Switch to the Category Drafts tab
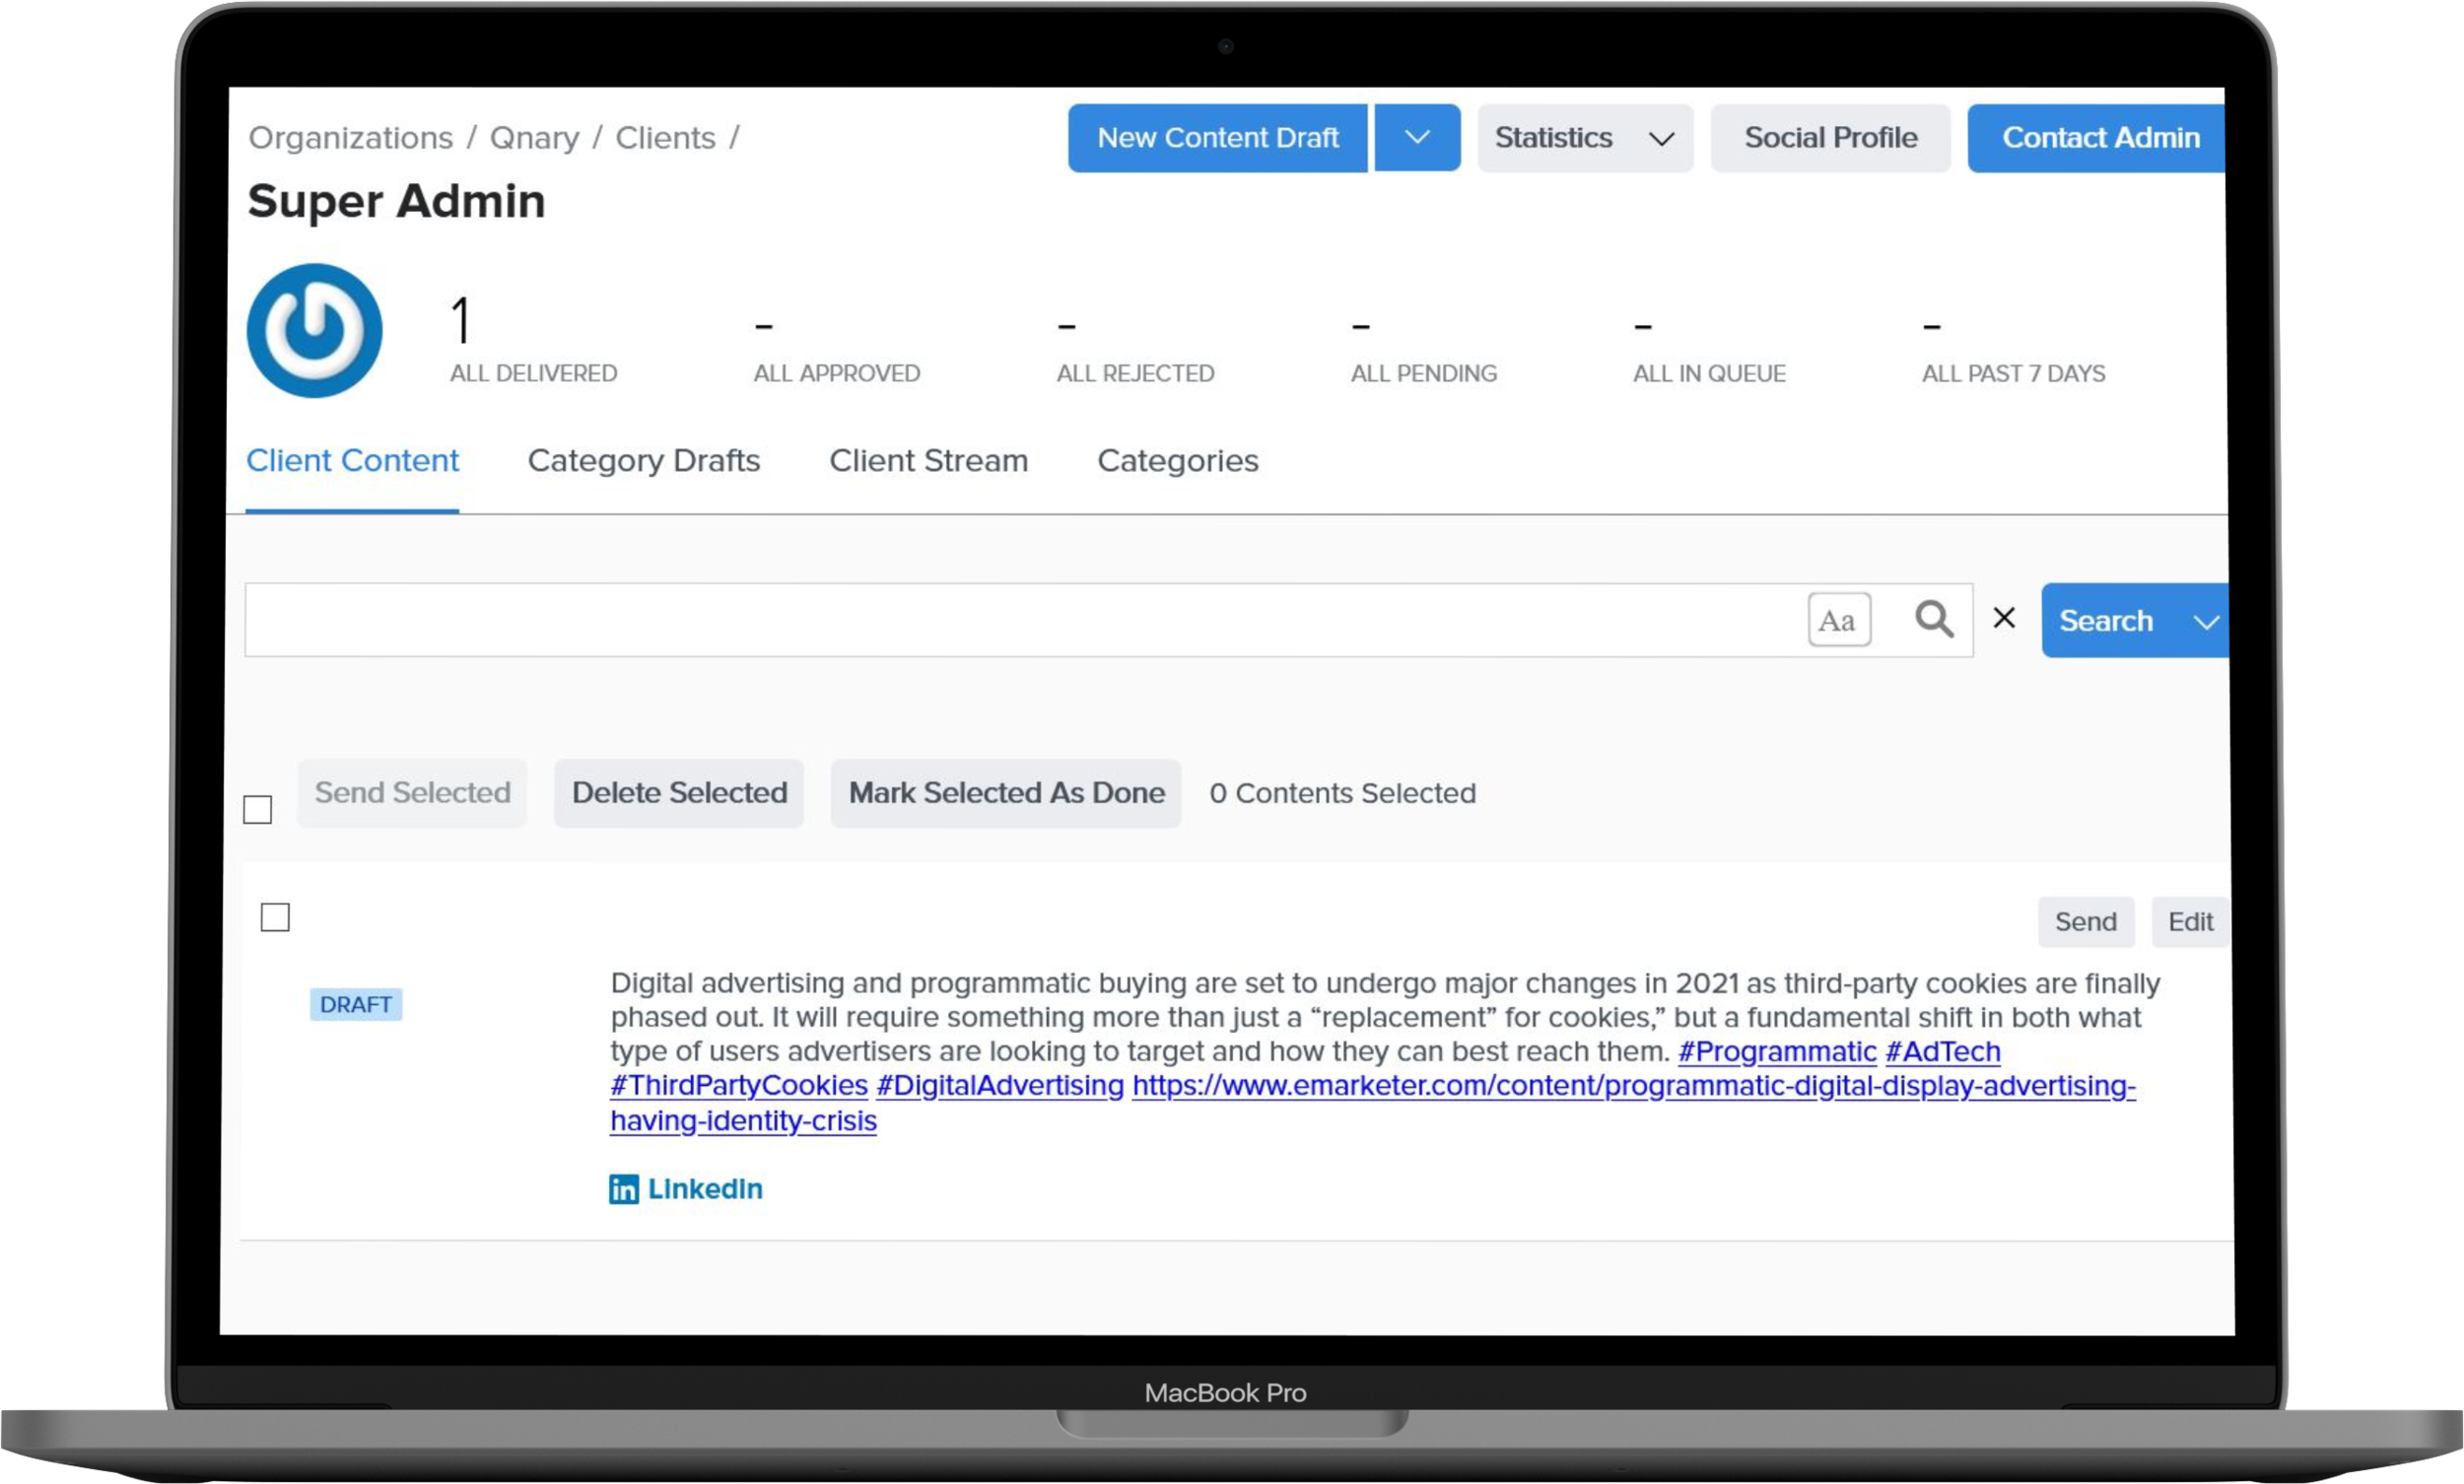Image resolution: width=2464 pixels, height=1484 pixels. (x=643, y=461)
